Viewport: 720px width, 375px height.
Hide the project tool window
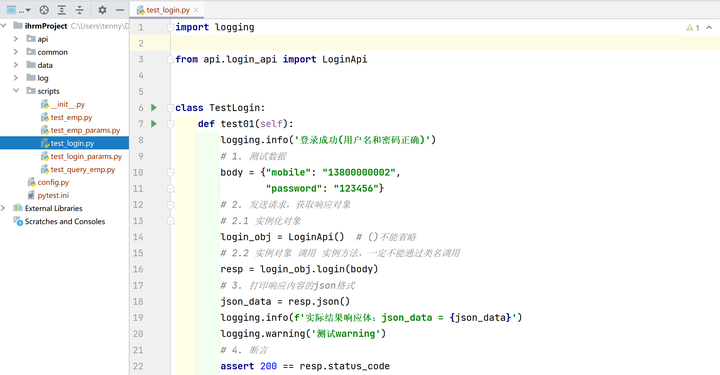click(120, 10)
